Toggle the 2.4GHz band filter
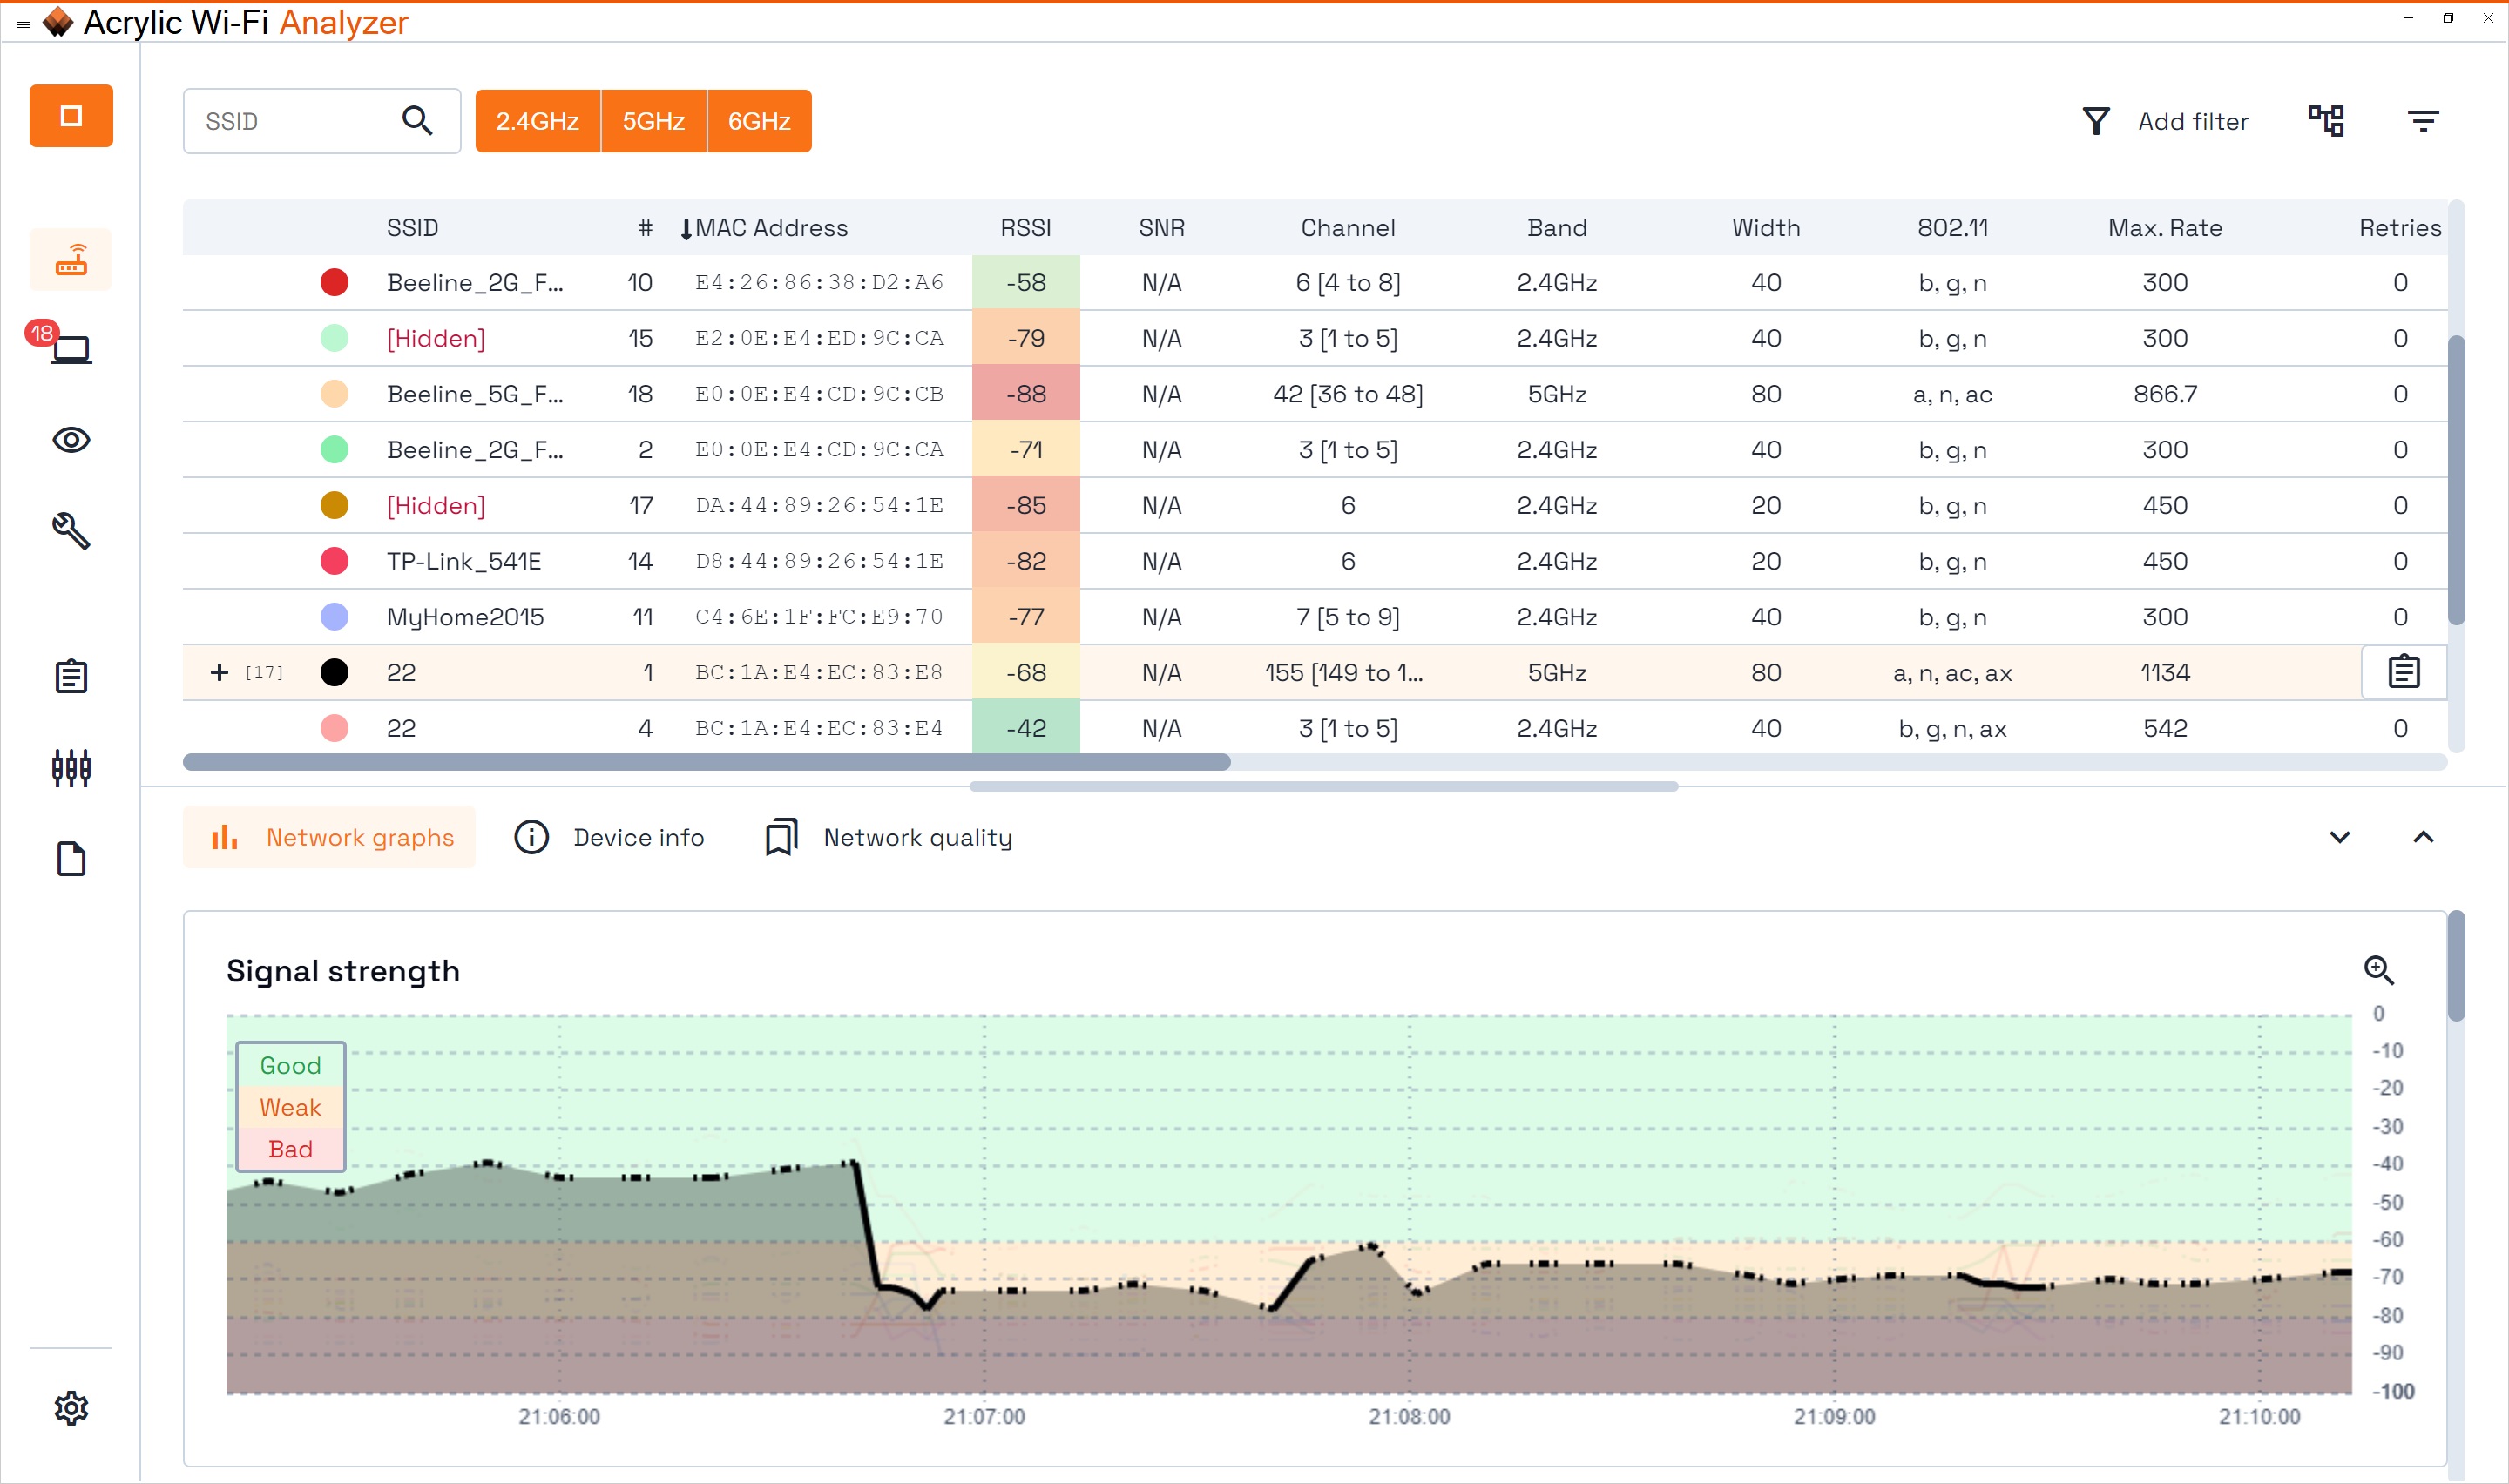Image resolution: width=2509 pixels, height=1484 pixels. 537,121
